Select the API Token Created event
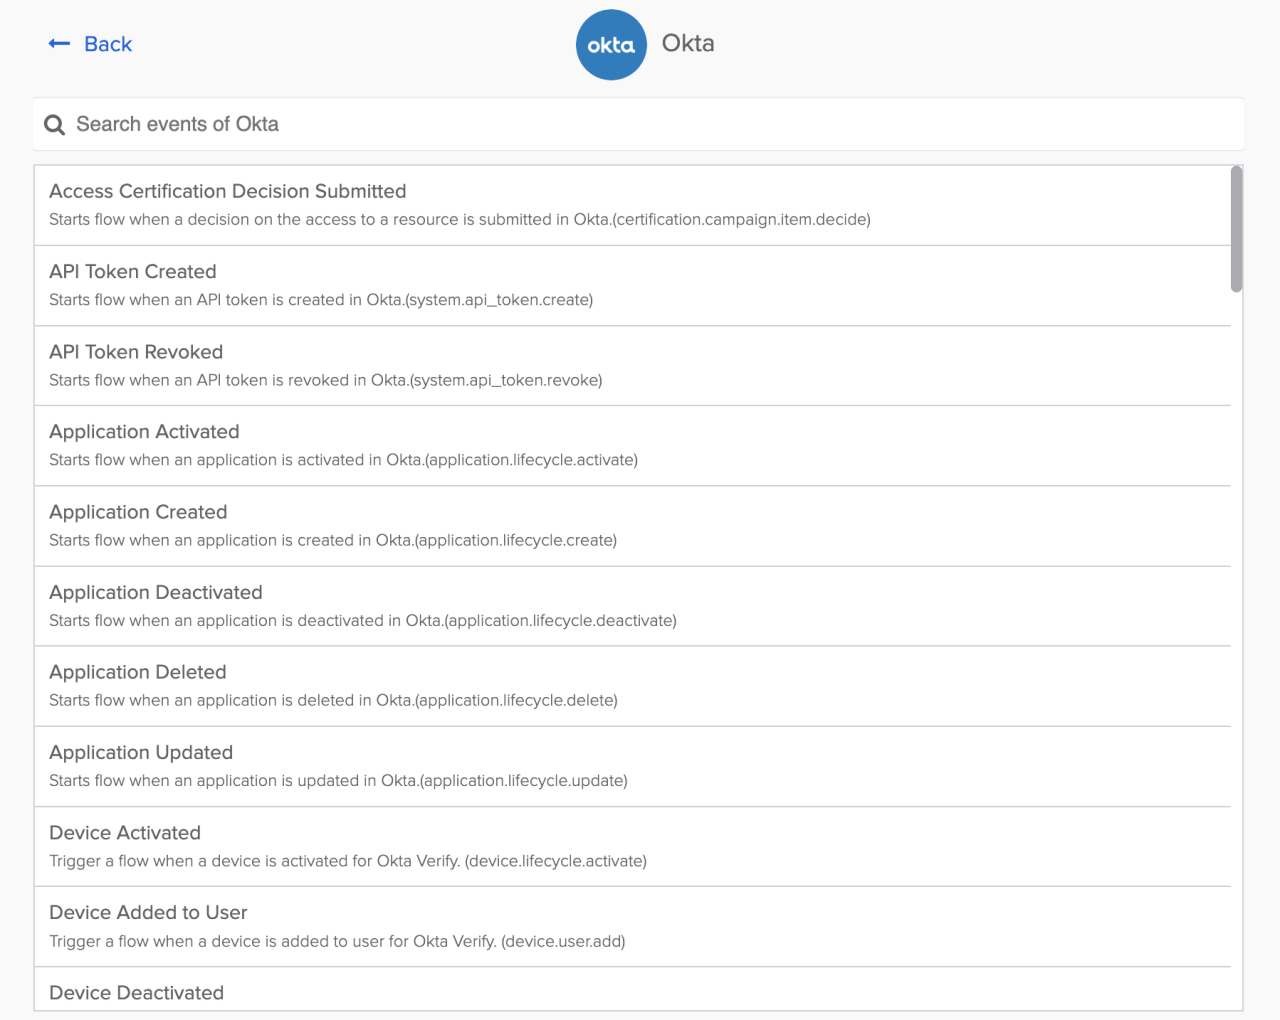 633,286
